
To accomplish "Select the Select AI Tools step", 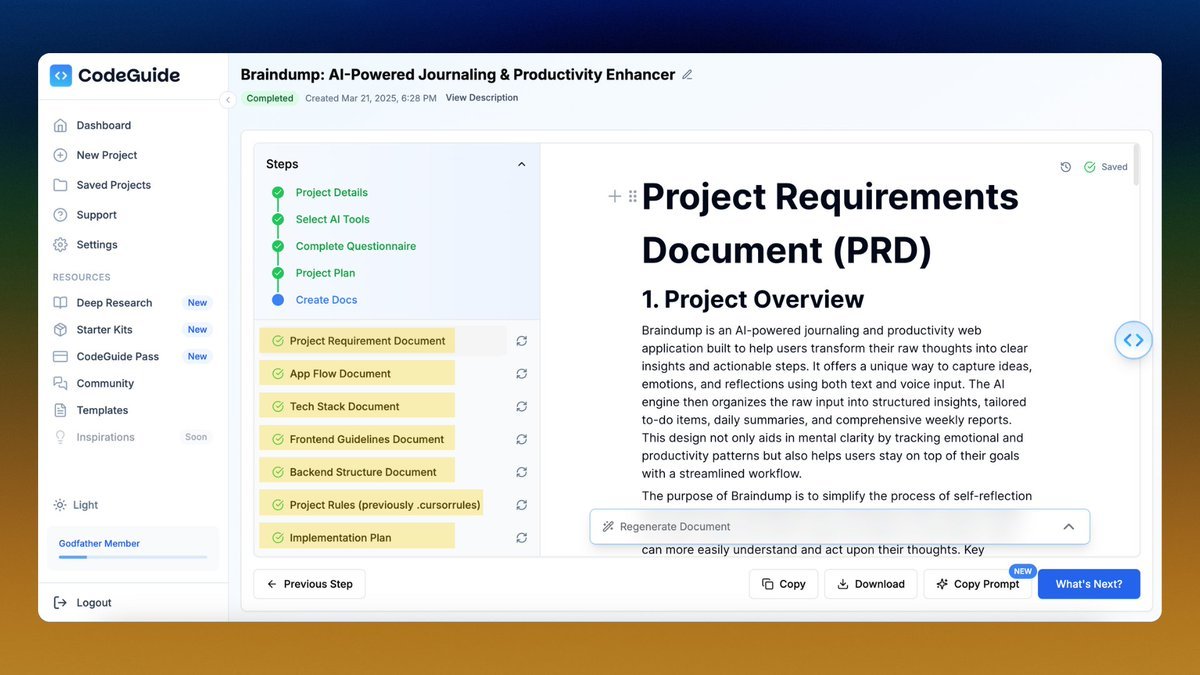I will (332, 220).
